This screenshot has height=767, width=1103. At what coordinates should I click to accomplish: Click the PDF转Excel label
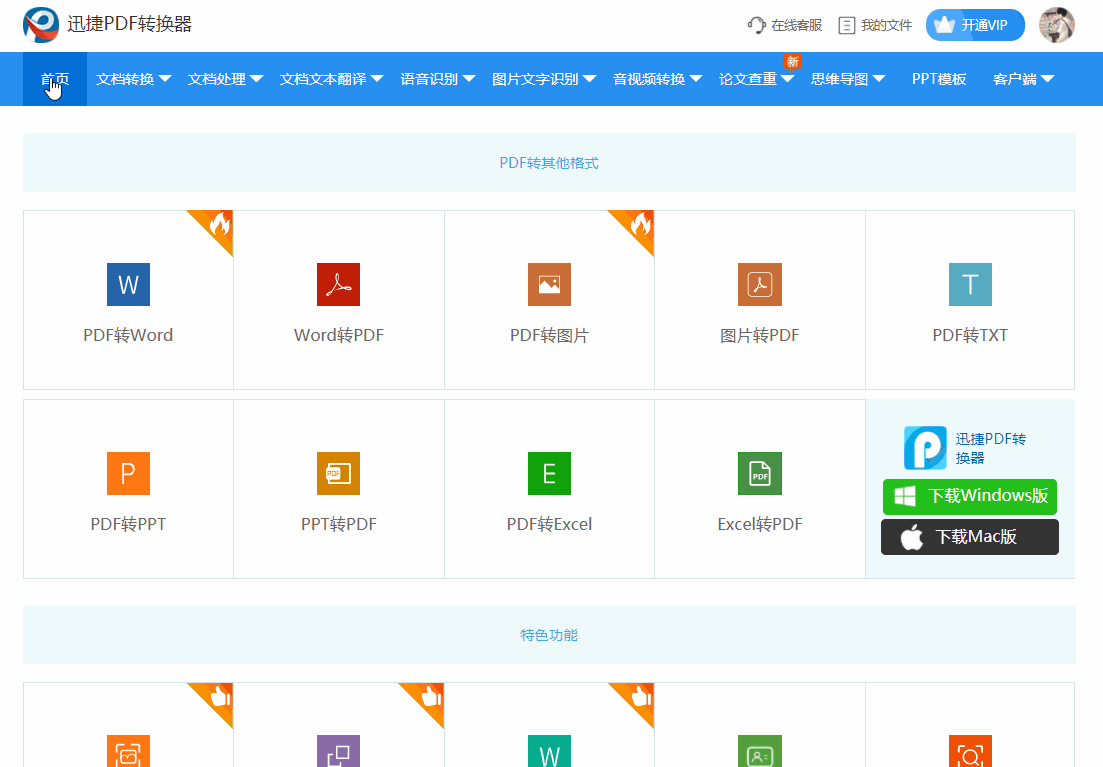pos(549,524)
